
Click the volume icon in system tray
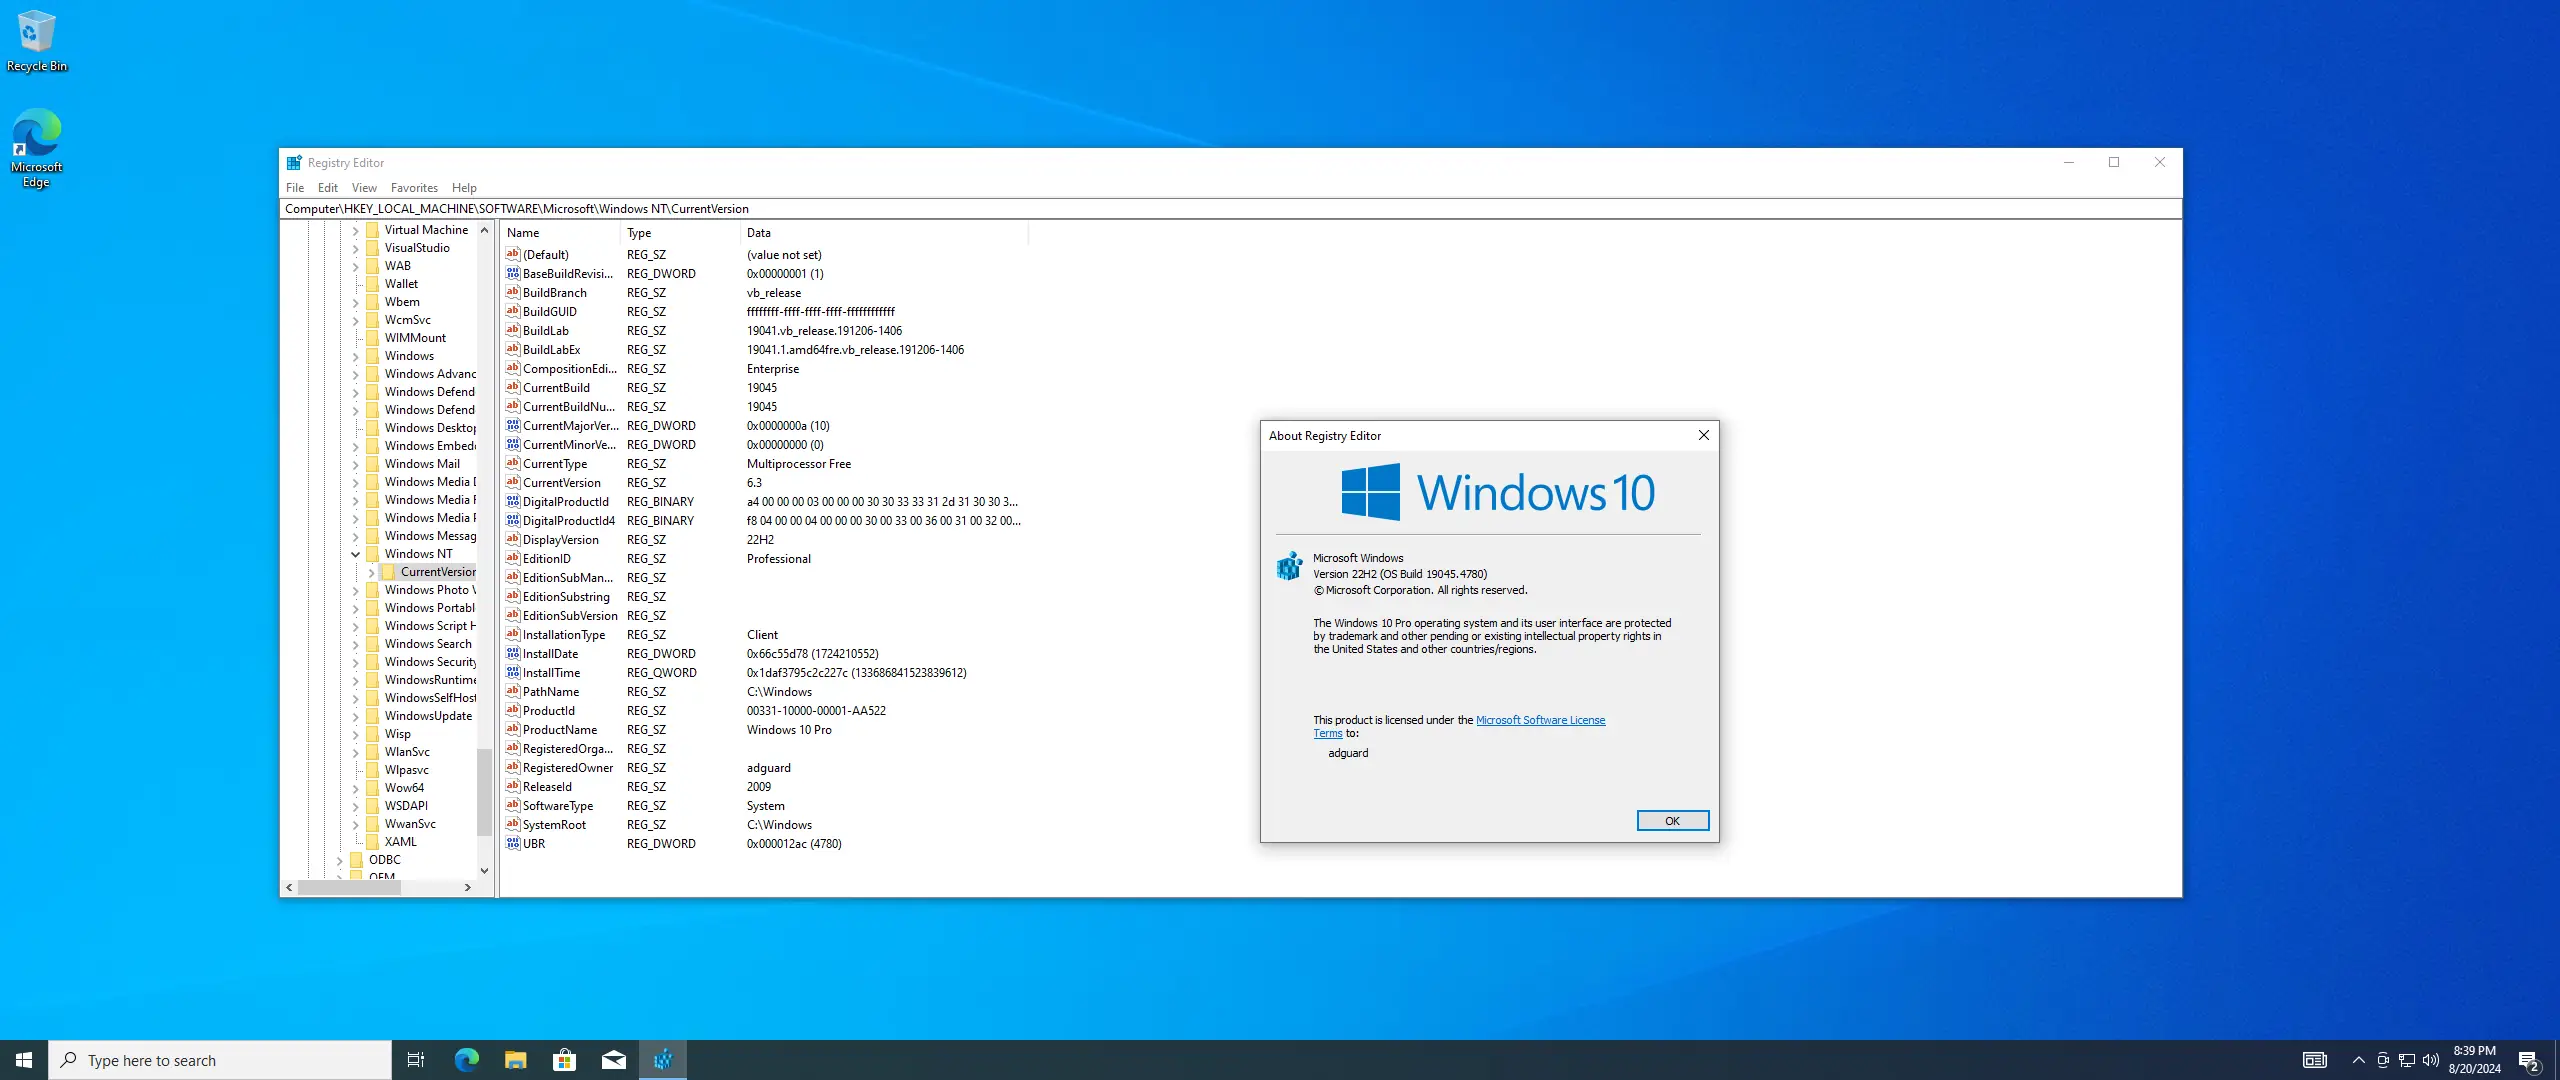[2430, 1060]
